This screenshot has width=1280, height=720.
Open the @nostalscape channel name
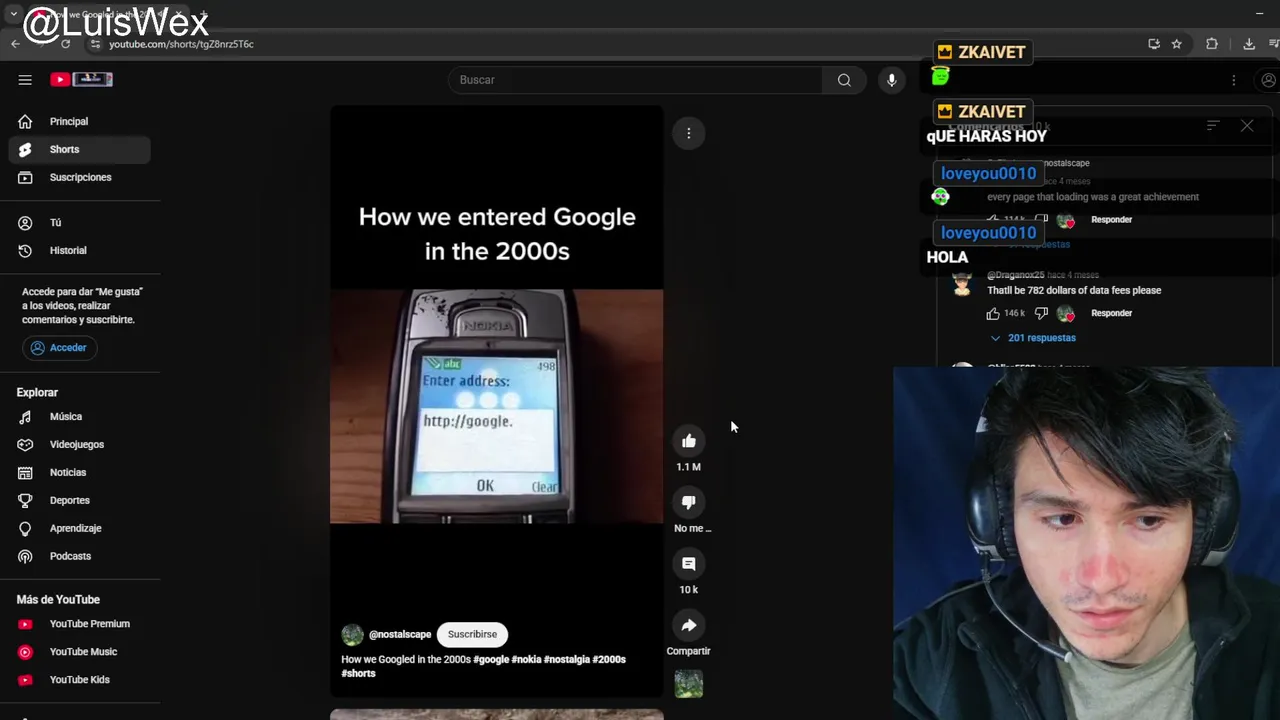(x=400, y=634)
